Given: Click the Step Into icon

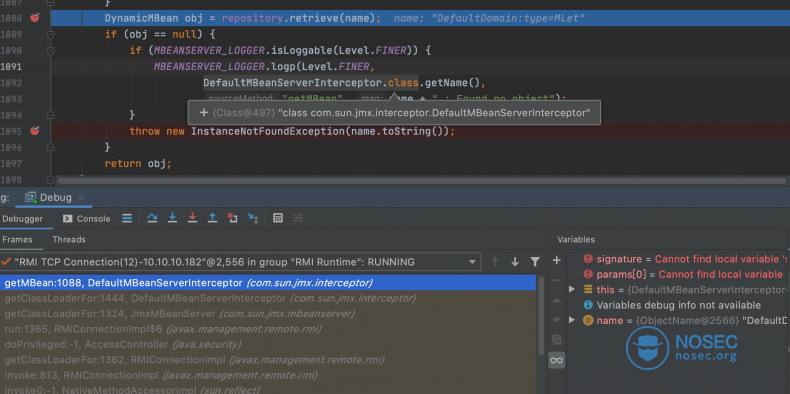Looking at the screenshot, I should click(x=172, y=218).
